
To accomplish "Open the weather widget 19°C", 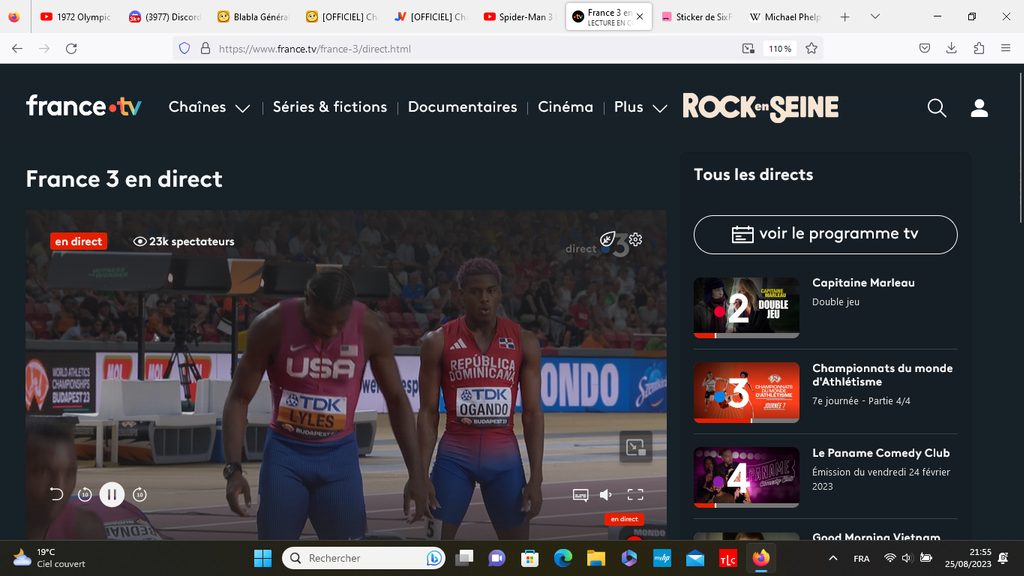I will coord(49,558).
